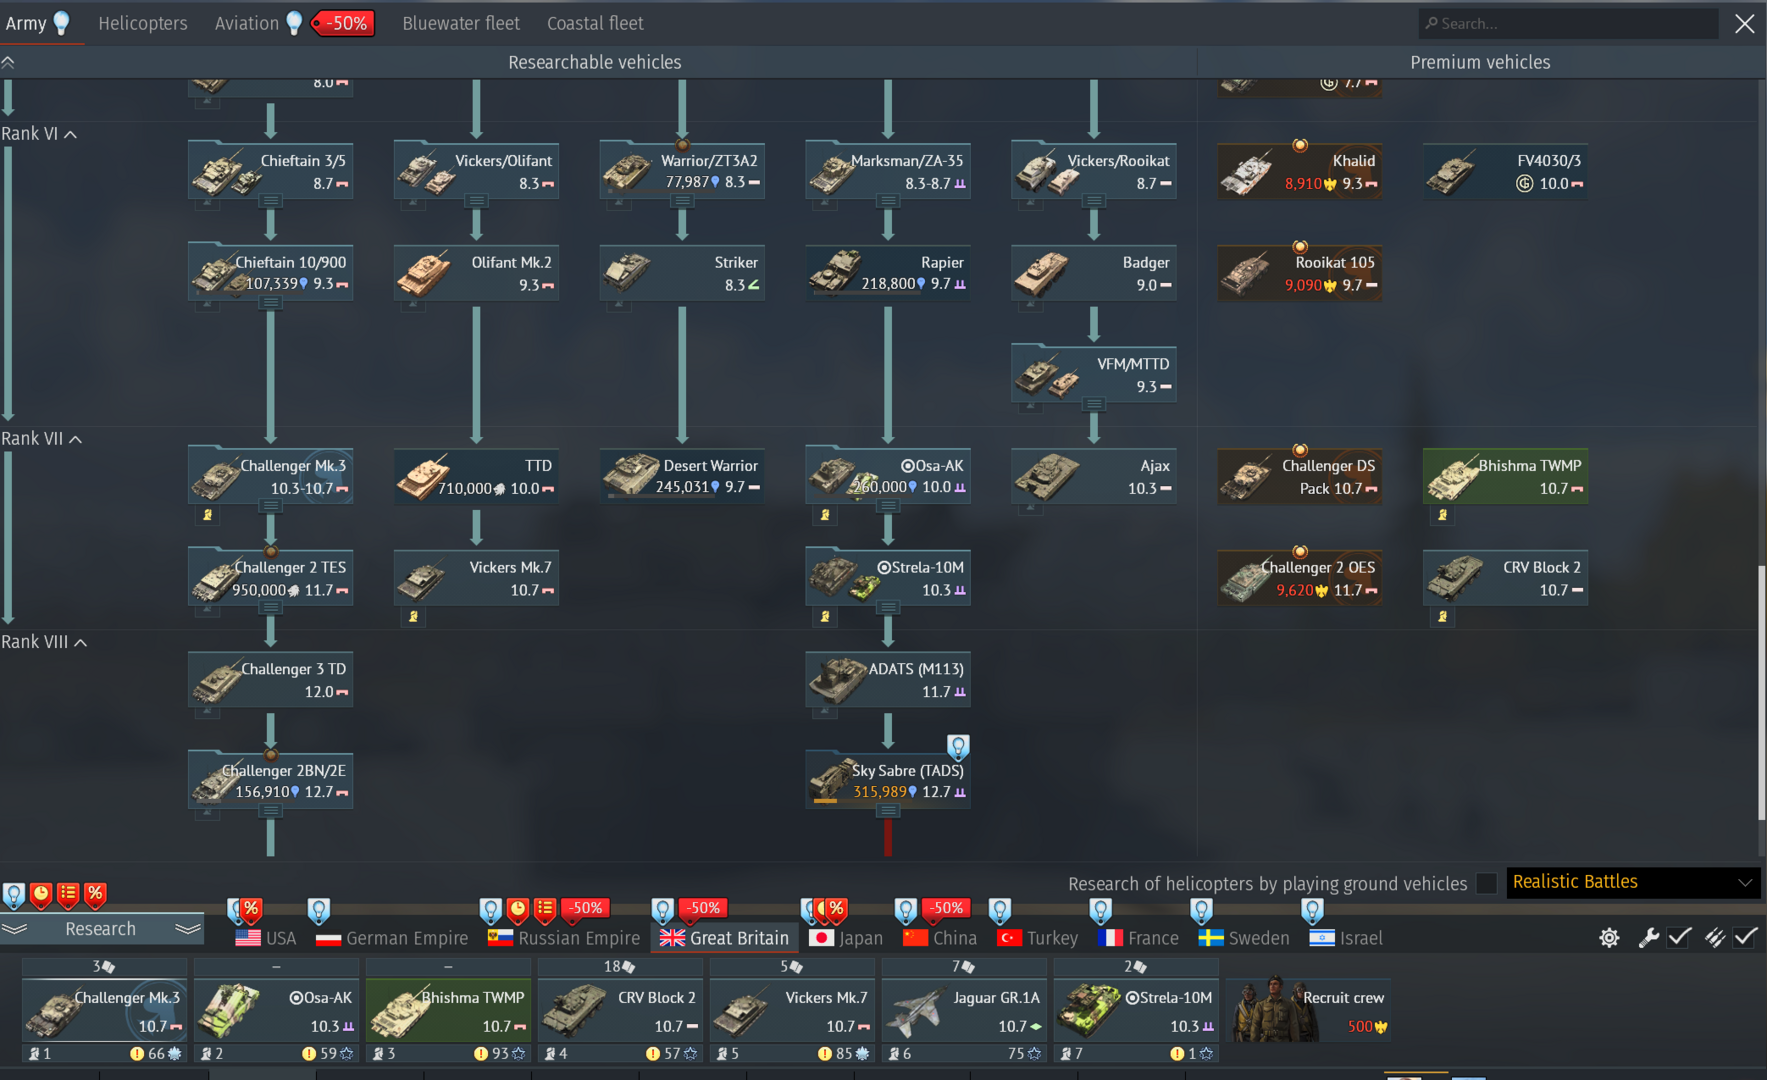Screen dimensions: 1767x1080
Task: Expand the Chieftain 3/5 vehicle group
Action: coord(270,201)
